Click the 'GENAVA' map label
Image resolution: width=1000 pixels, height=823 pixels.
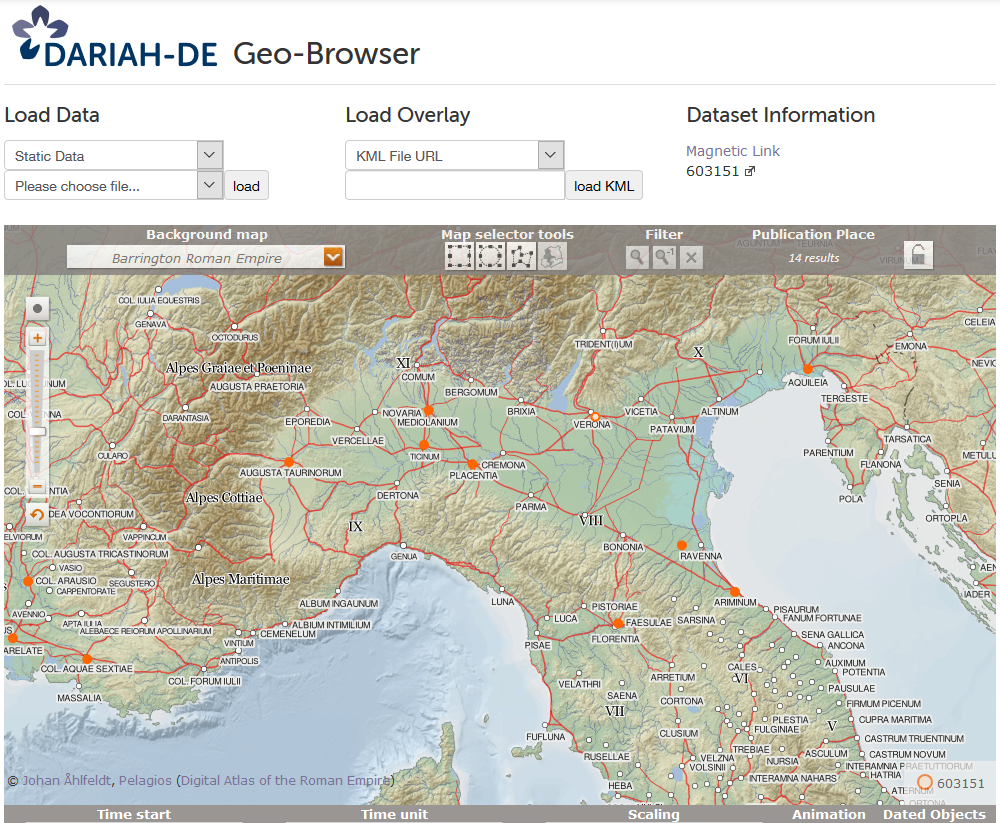coord(151,324)
